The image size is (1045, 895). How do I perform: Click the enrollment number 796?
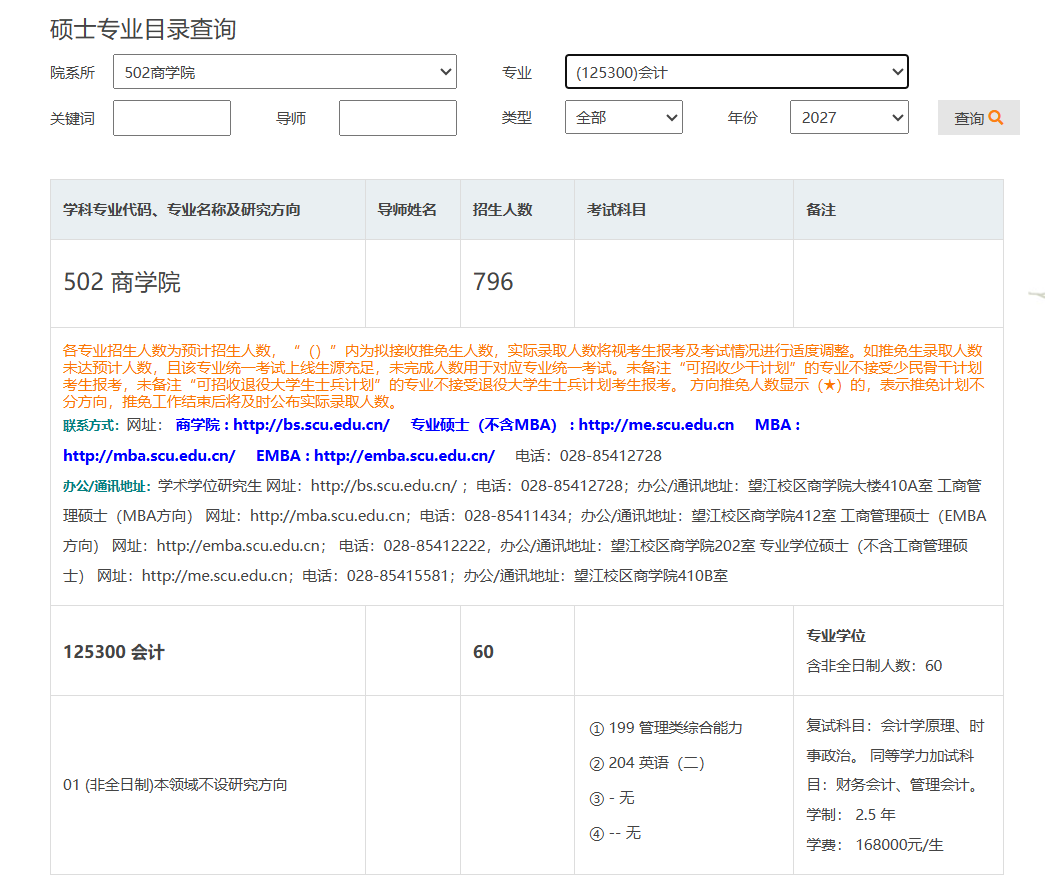pos(493,282)
